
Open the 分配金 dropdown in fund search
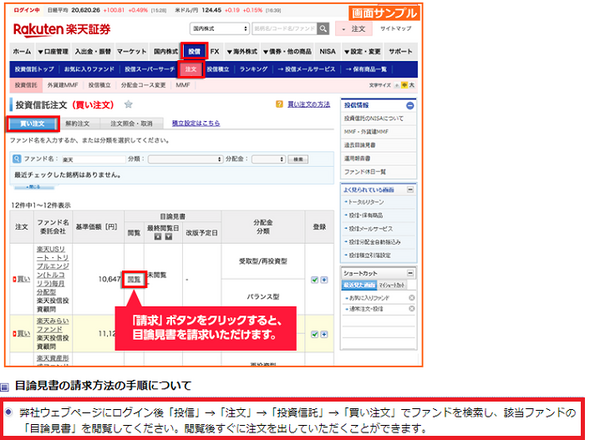coord(269,159)
